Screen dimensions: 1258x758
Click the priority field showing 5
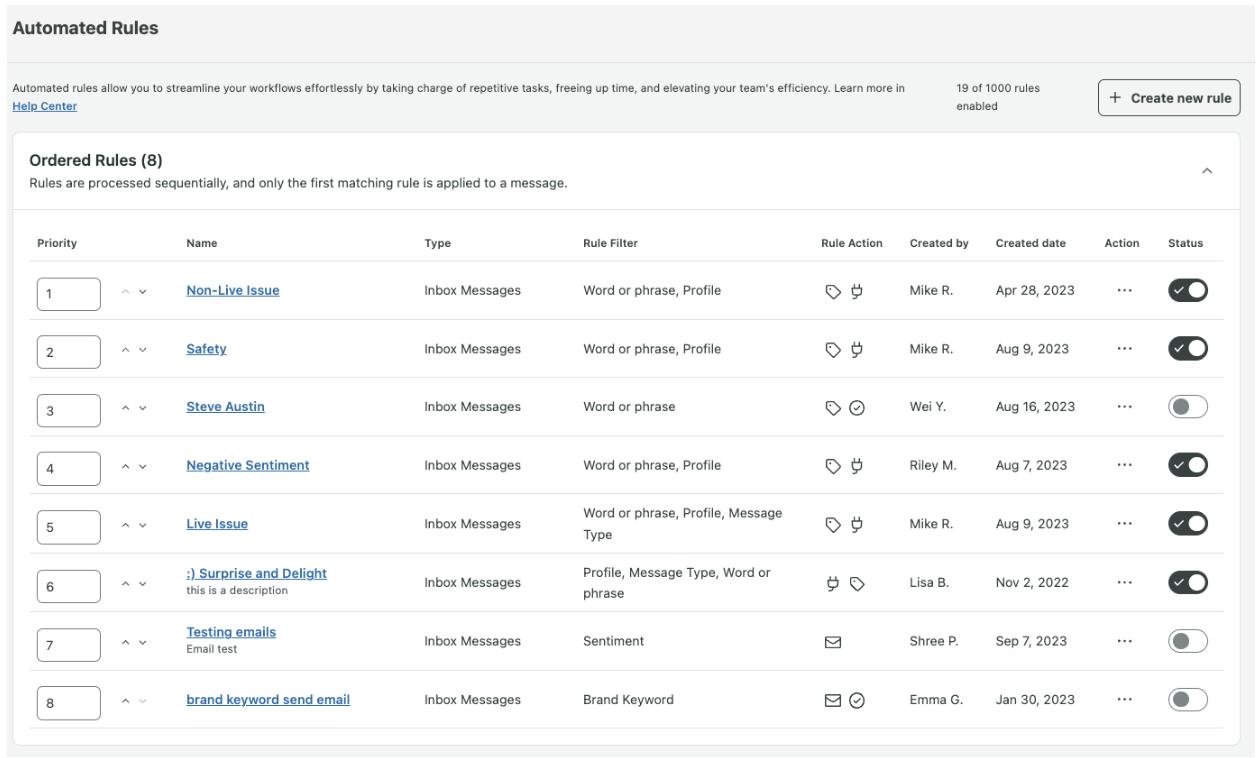click(69, 527)
